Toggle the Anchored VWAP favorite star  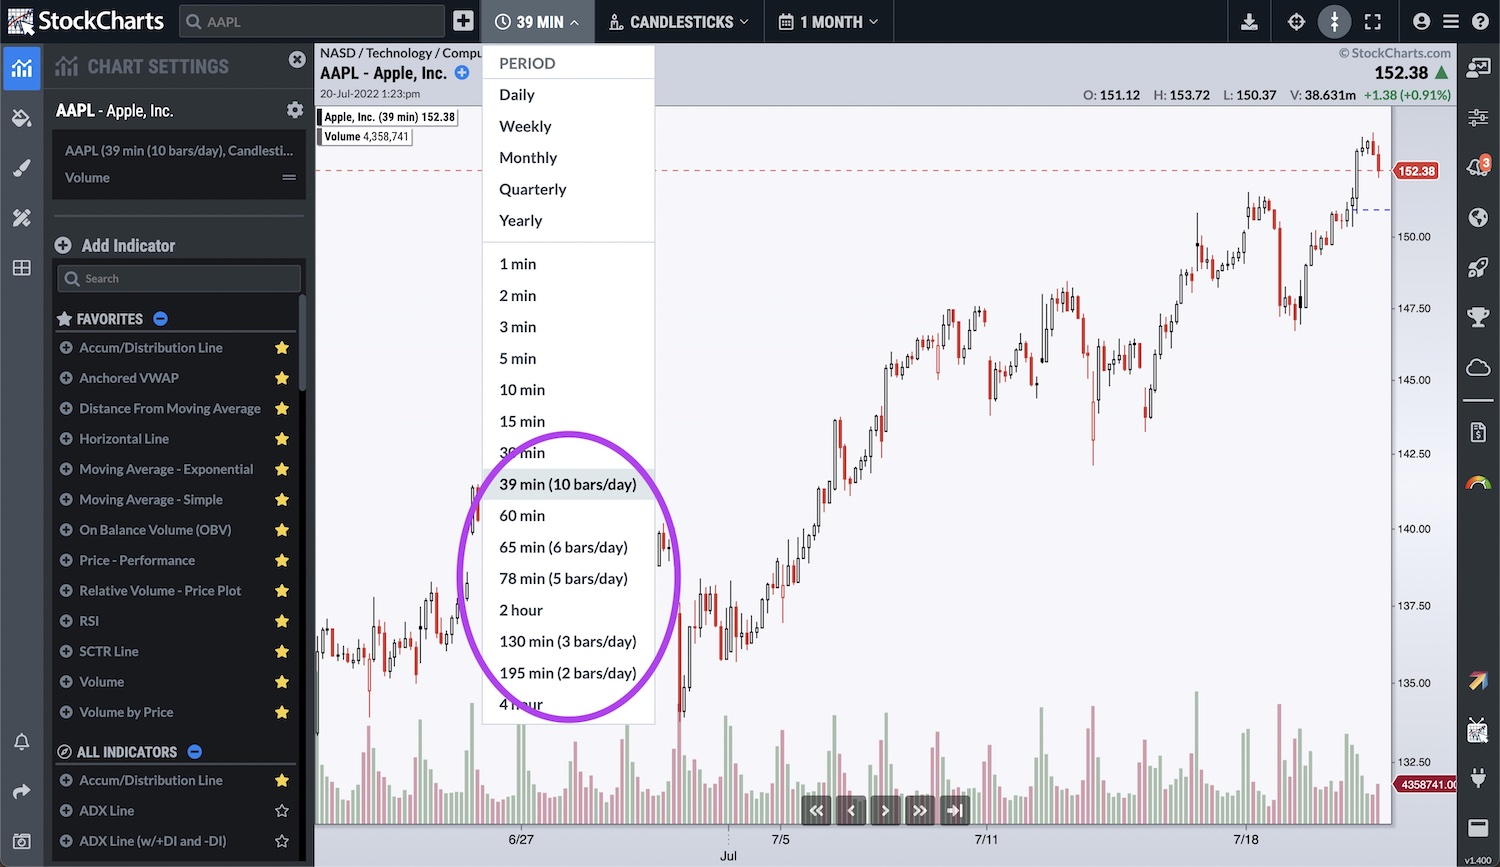282,378
